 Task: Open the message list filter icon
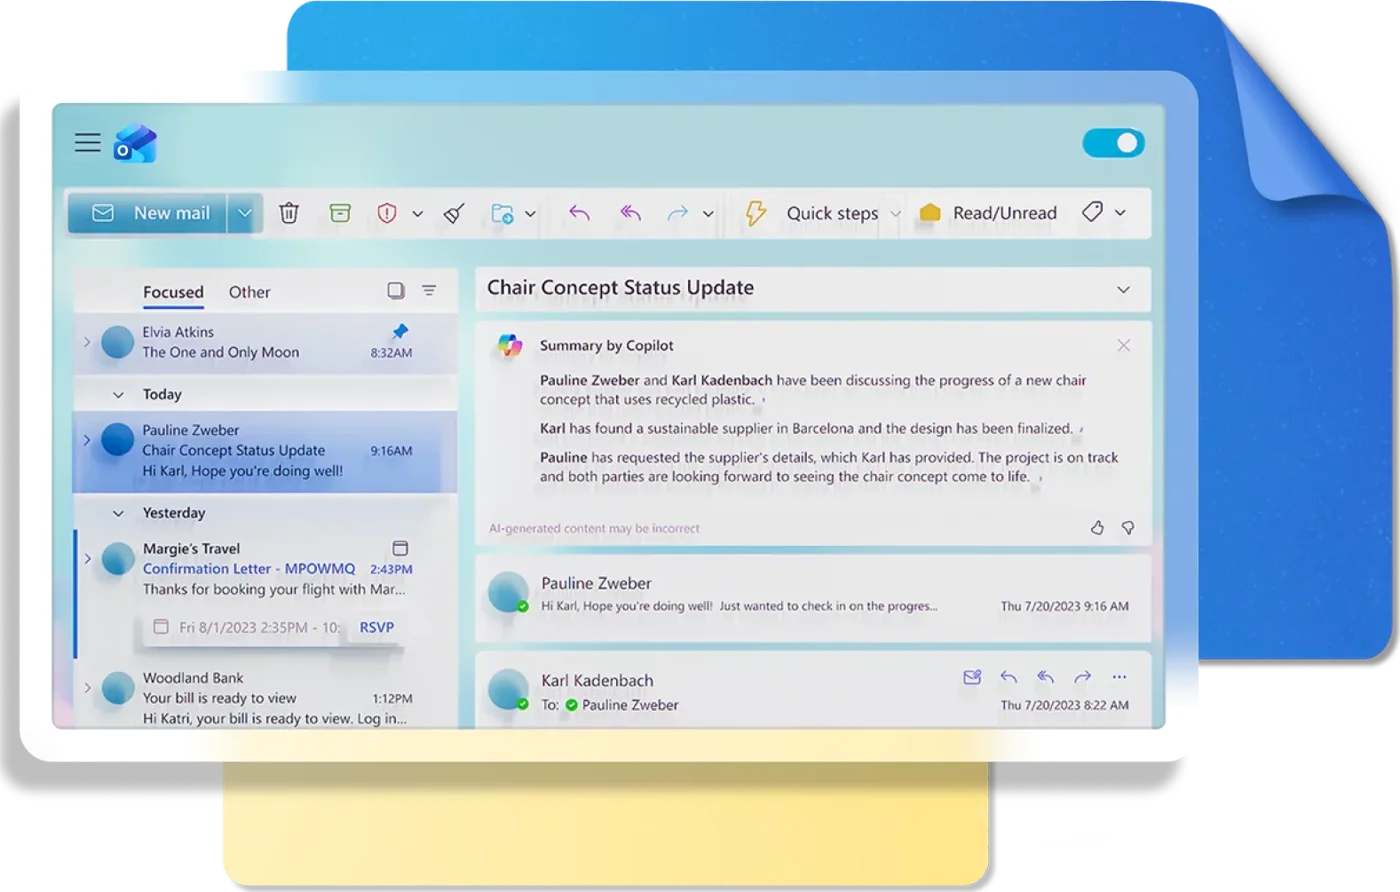pyautogui.click(x=429, y=291)
